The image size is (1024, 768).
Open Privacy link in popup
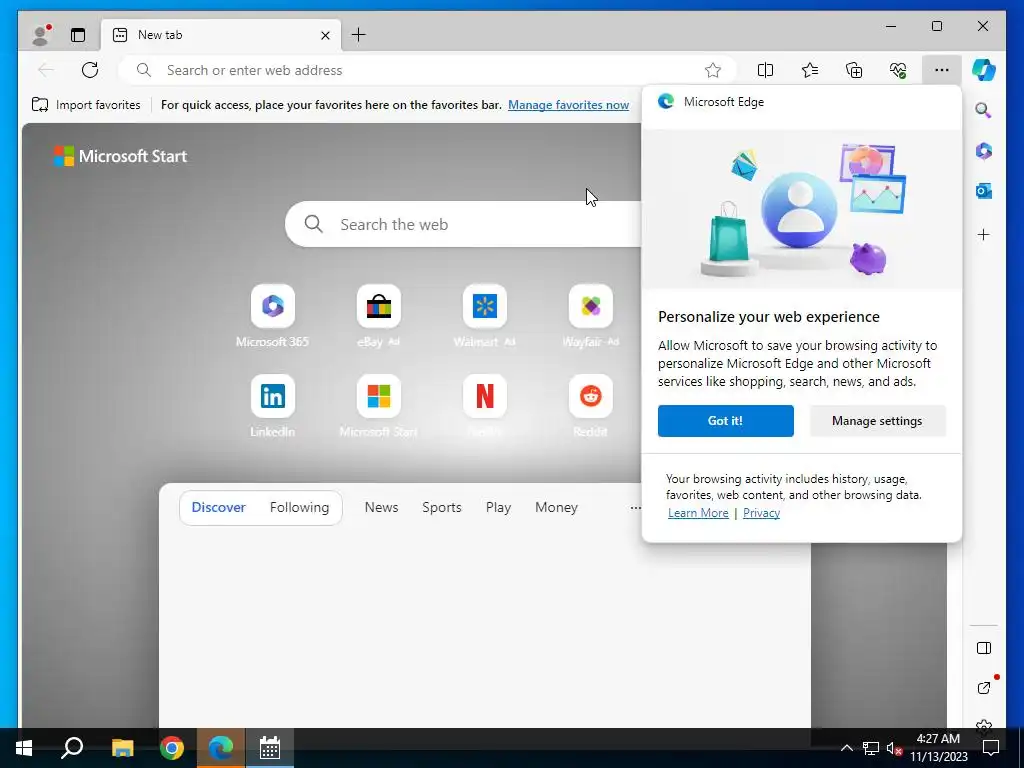tap(761, 513)
